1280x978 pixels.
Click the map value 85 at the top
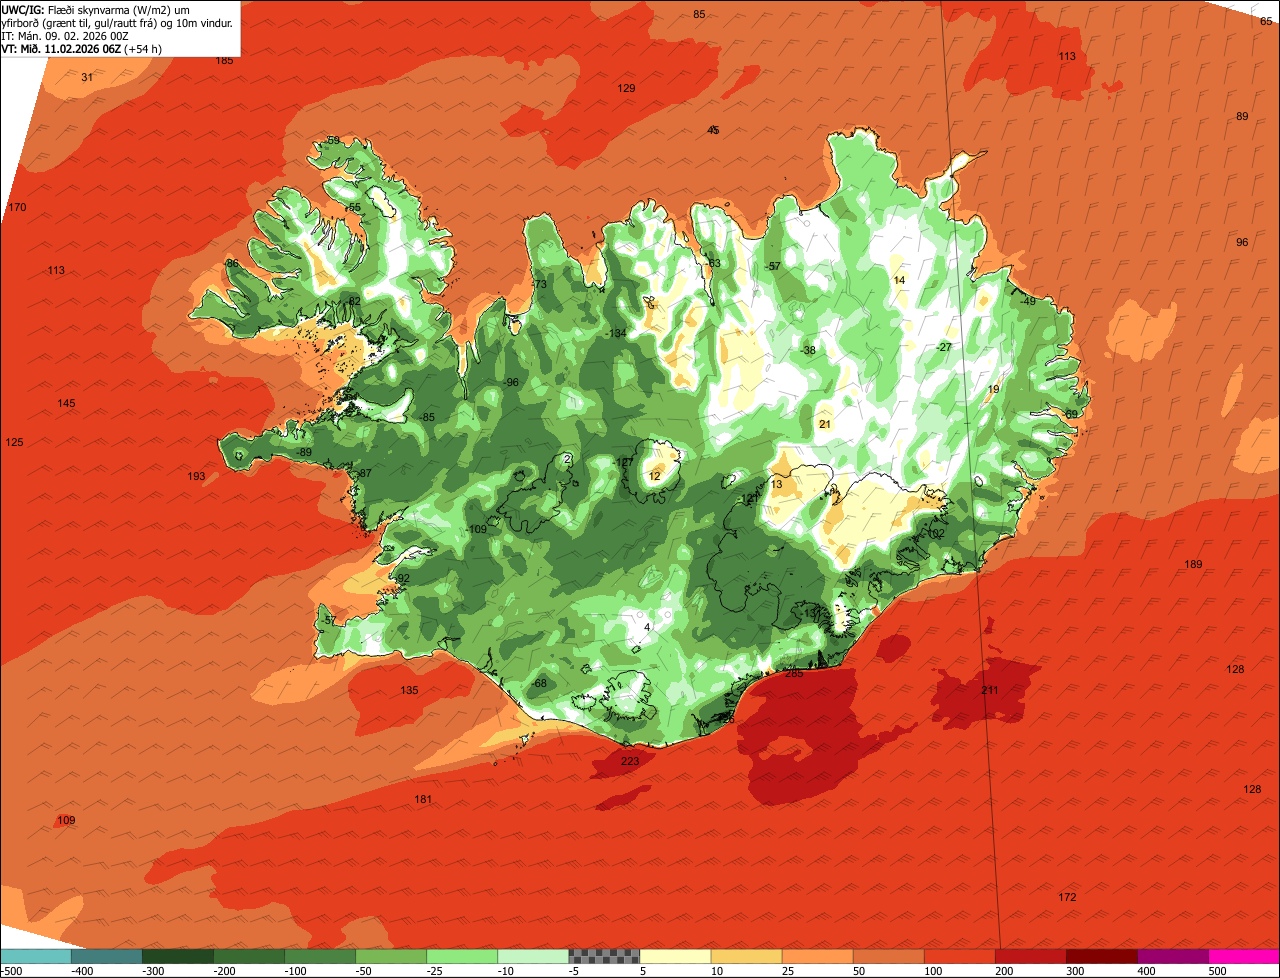[699, 14]
